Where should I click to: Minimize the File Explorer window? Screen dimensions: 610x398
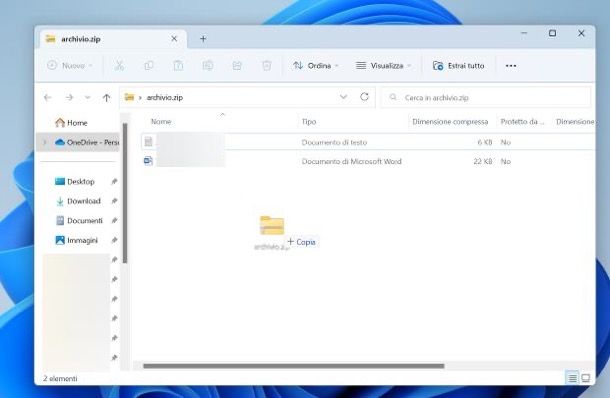[524, 33]
